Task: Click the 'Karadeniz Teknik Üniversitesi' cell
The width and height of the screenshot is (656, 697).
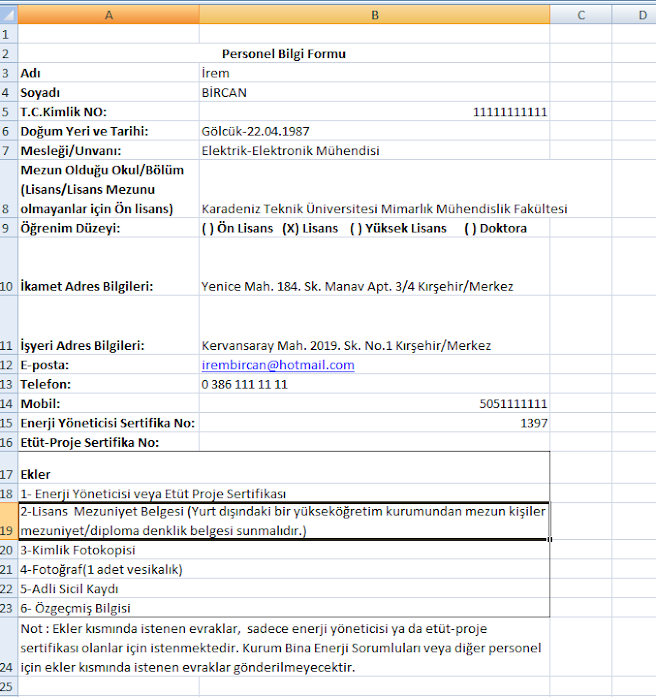Action: [x=375, y=189]
